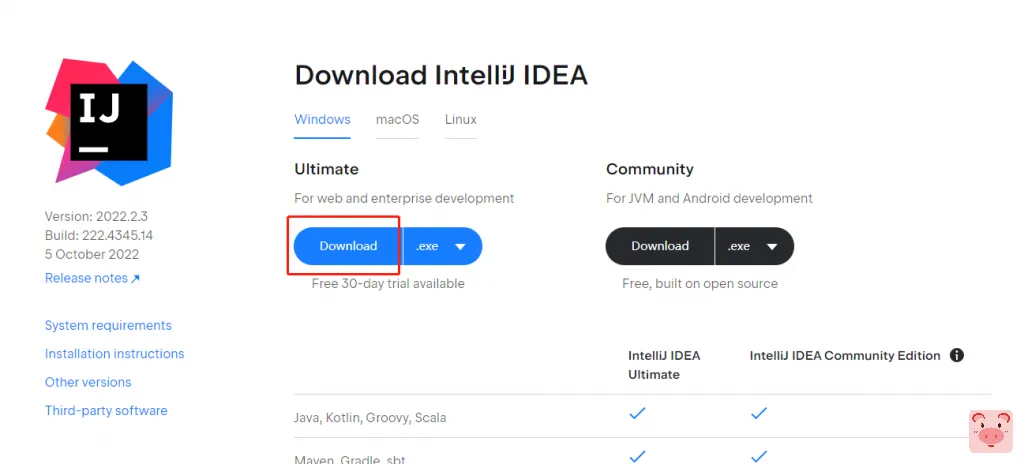Click Community checkmark for Maven, Gradle row

click(759, 456)
